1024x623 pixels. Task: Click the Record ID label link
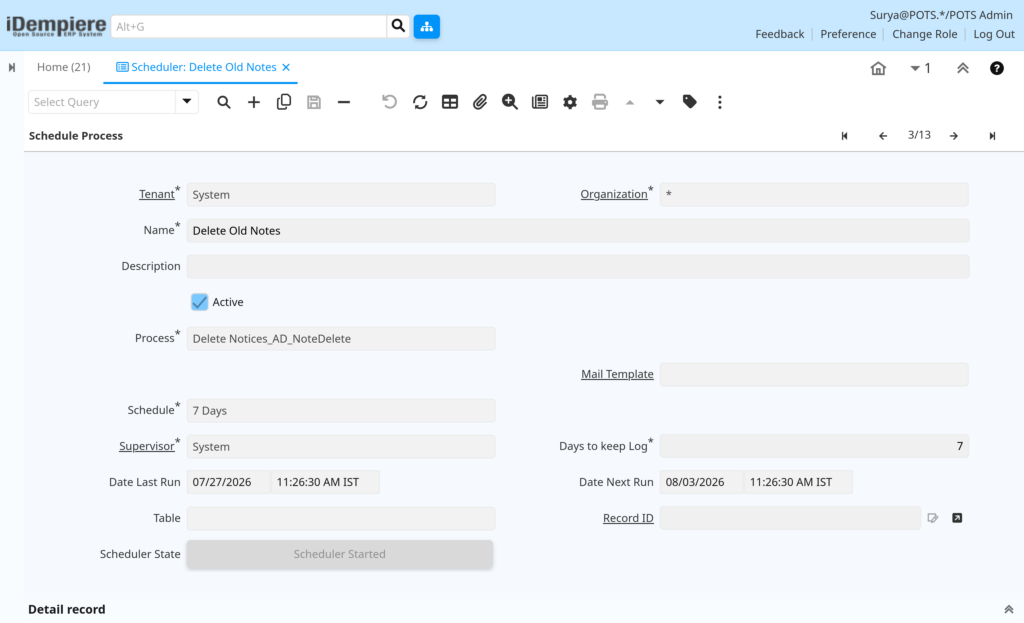point(628,518)
